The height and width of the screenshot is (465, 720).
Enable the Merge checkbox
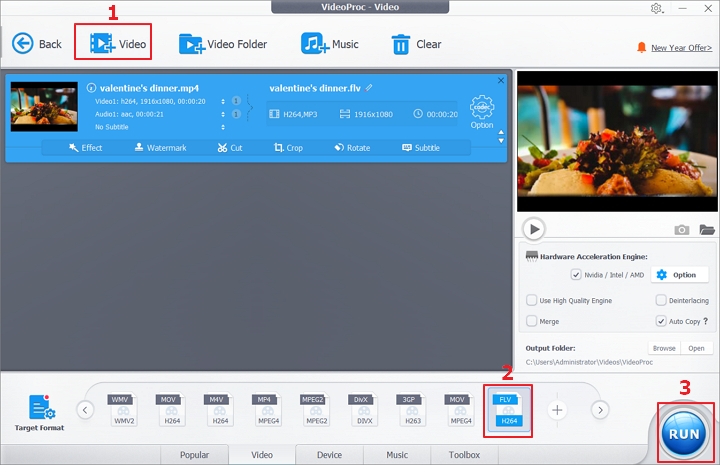[x=531, y=321]
